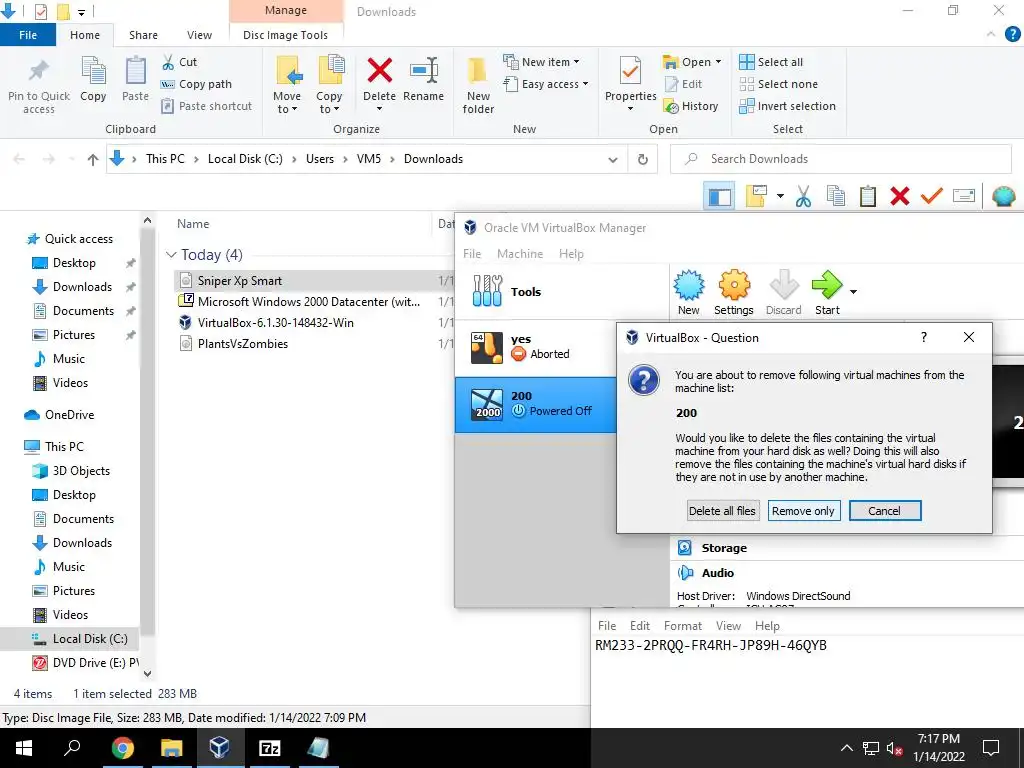Click the Copy ribbon icon
The width and height of the screenshot is (1024, 768).
pos(93,71)
